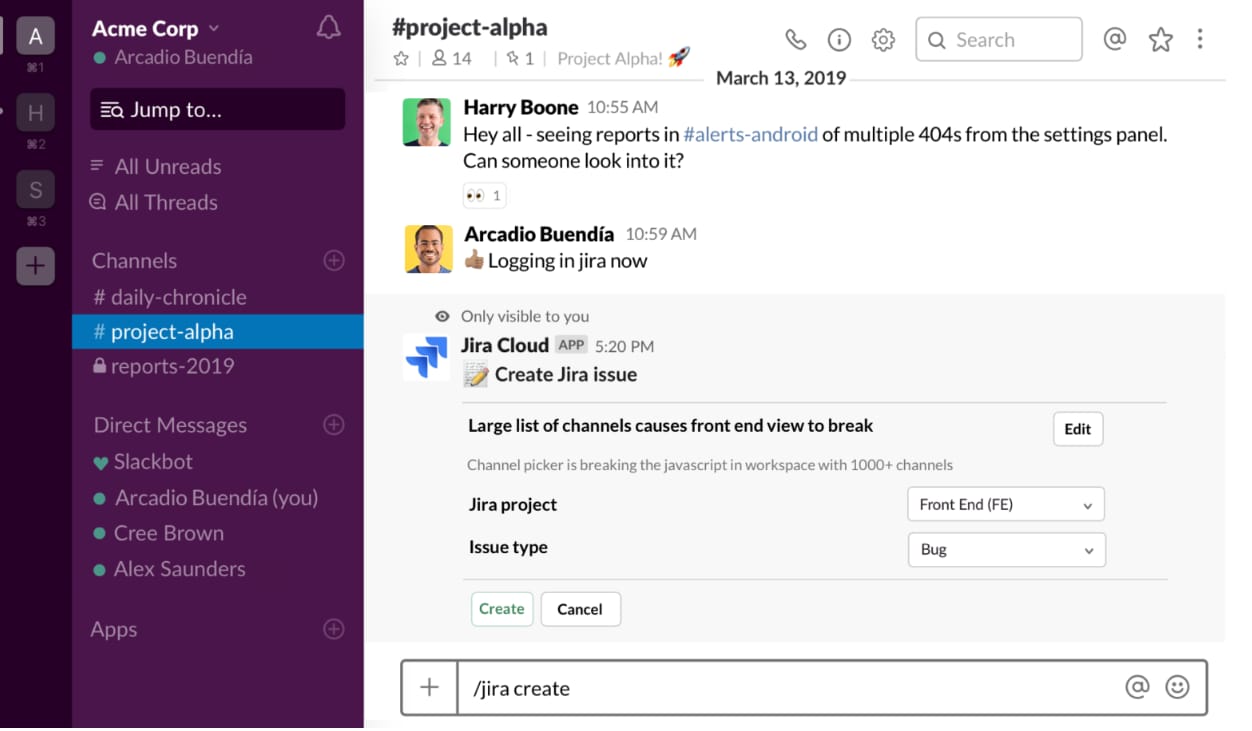Start a call with phone icon
Viewport: 1252px width, 731px height.
[795, 40]
